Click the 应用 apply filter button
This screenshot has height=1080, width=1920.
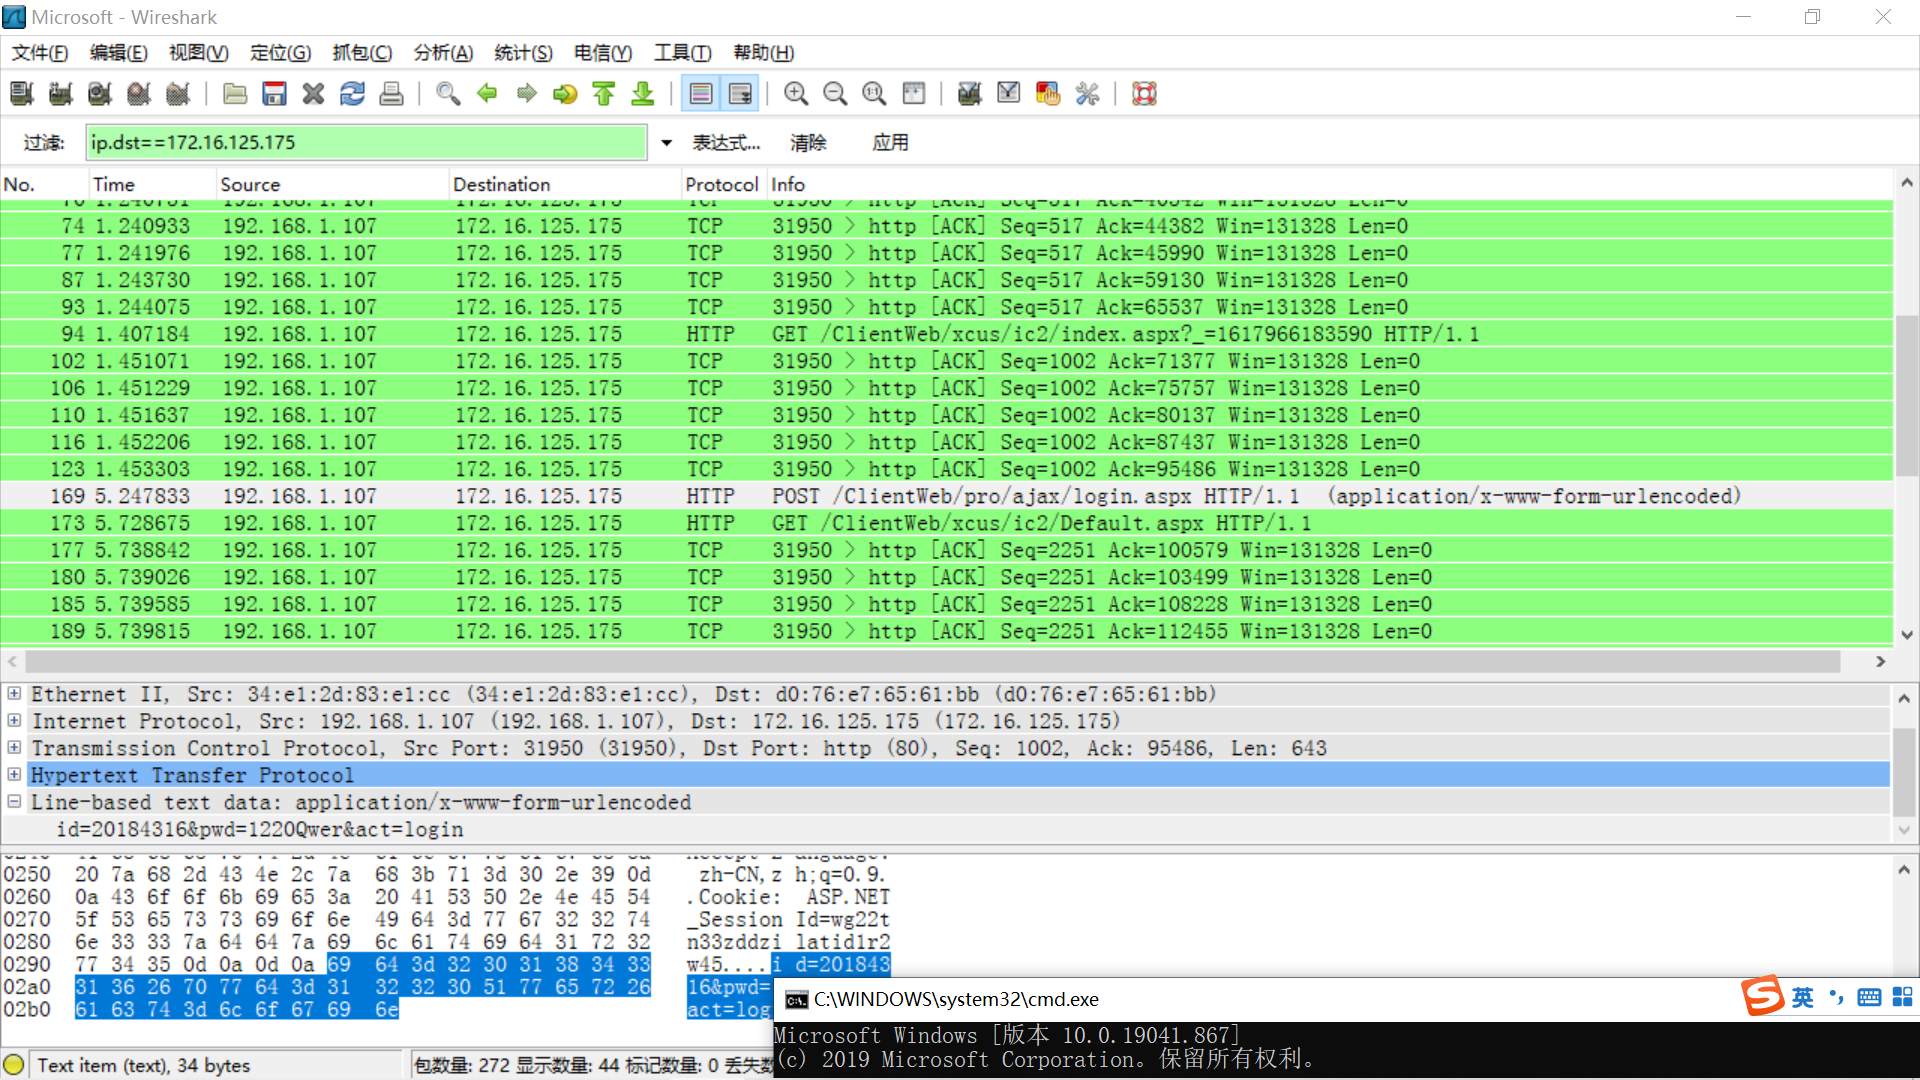pyautogui.click(x=890, y=143)
